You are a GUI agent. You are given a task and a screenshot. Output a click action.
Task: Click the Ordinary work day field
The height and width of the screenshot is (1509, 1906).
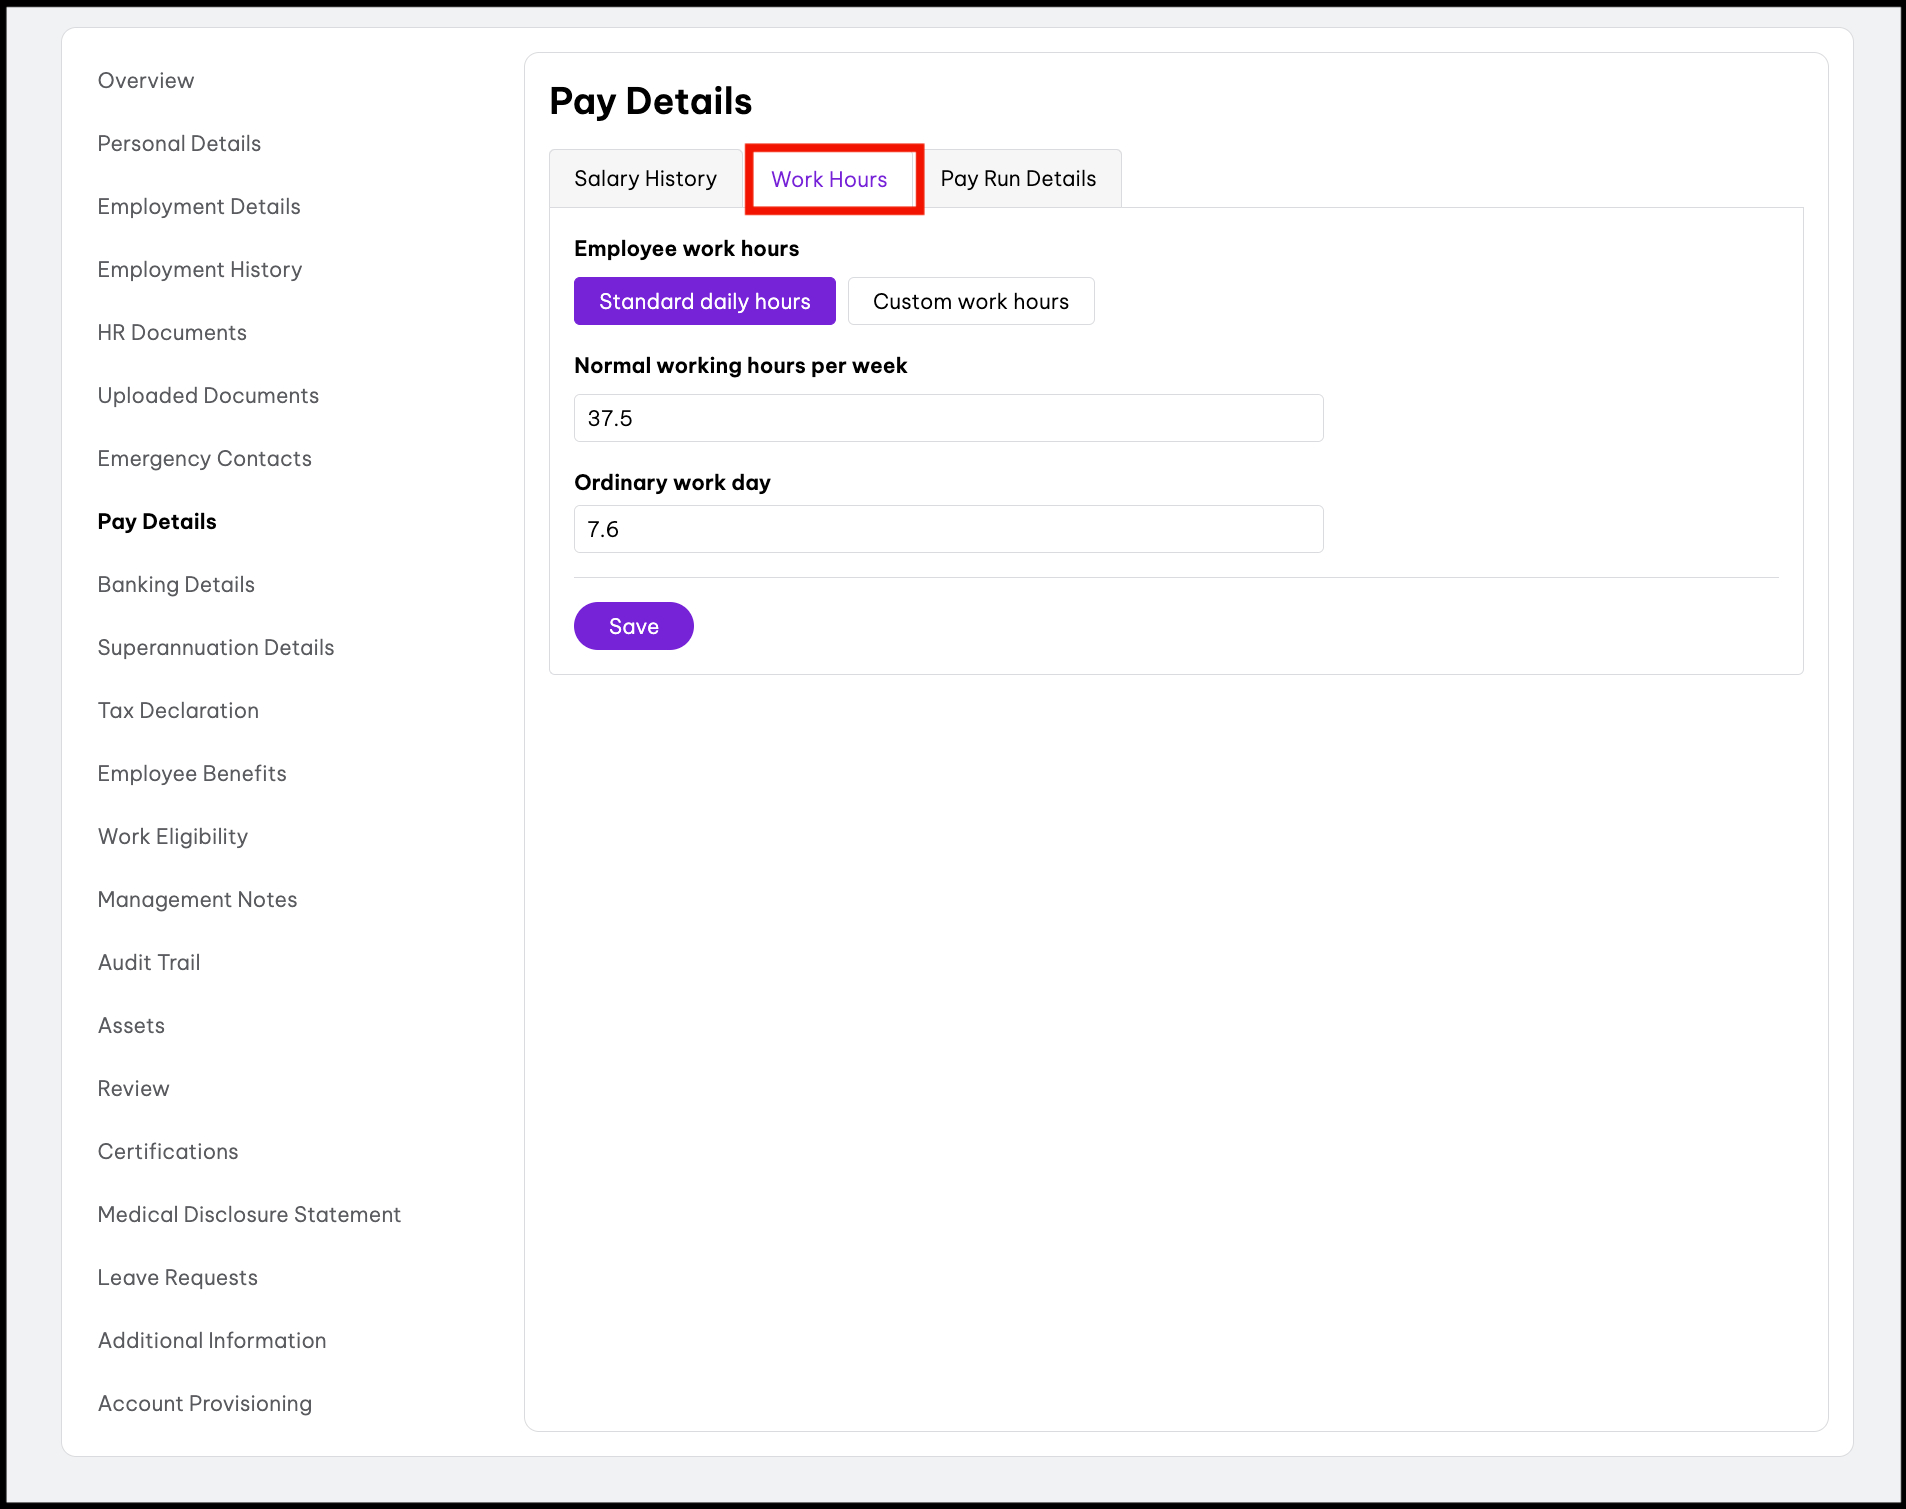click(x=949, y=529)
